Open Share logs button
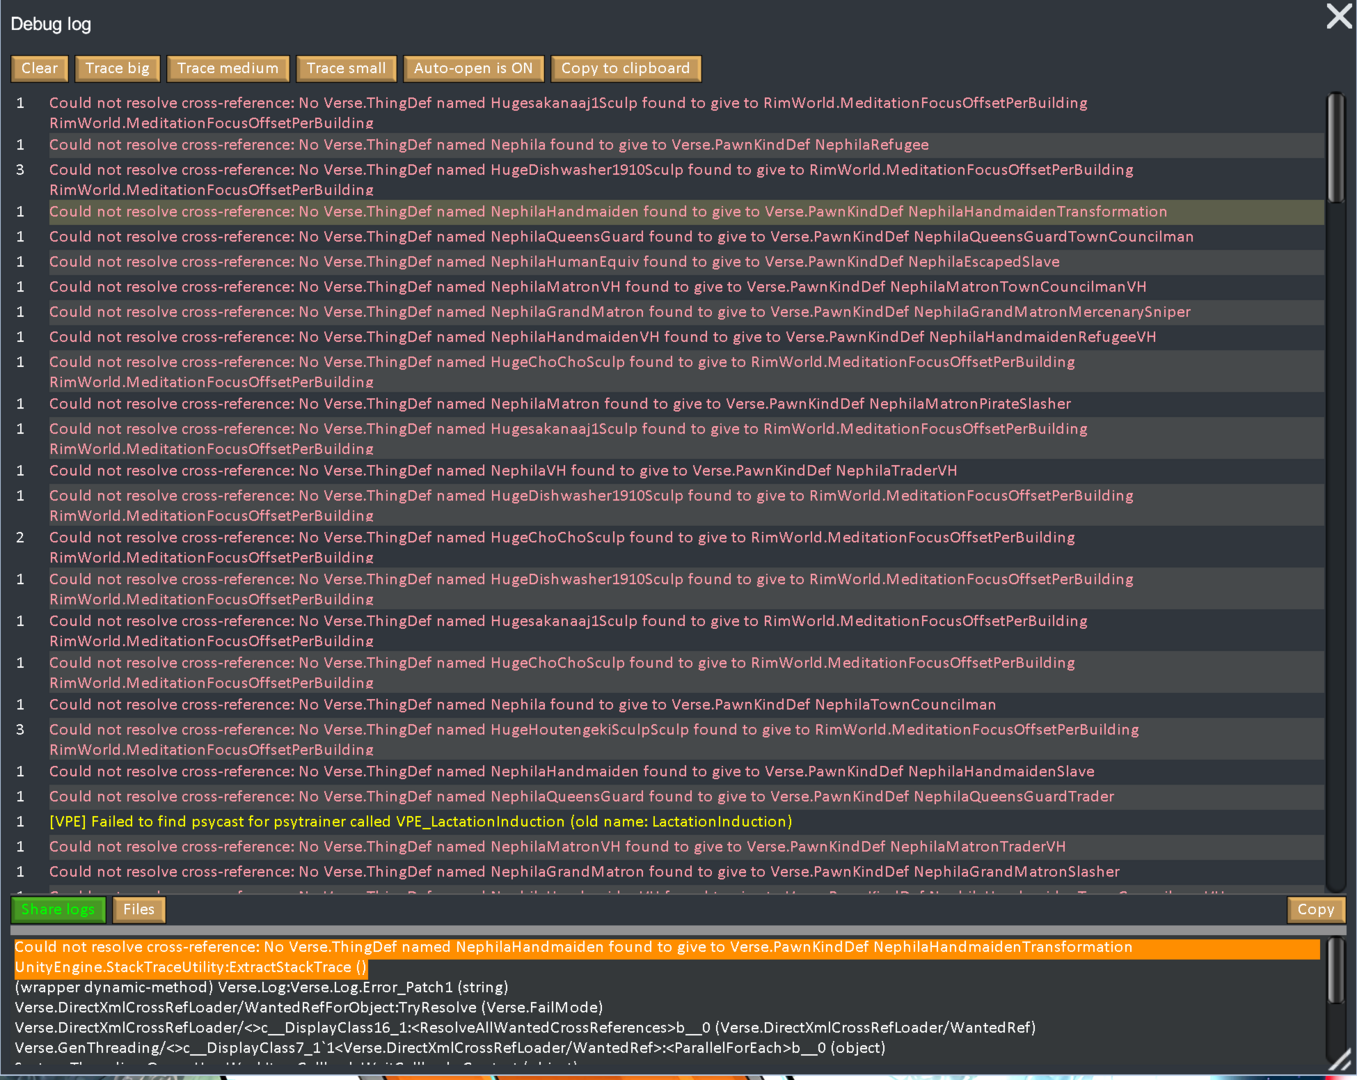This screenshot has width=1357, height=1080. 58,909
